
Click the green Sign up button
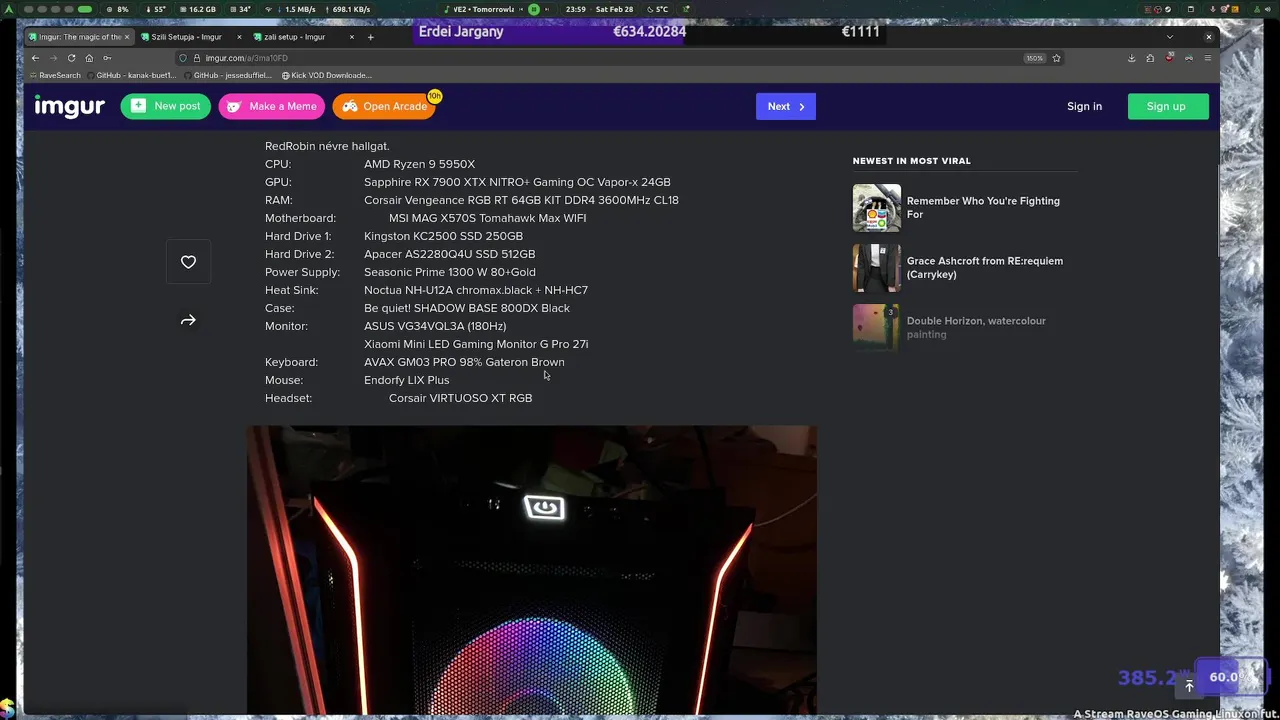[x=1166, y=106]
